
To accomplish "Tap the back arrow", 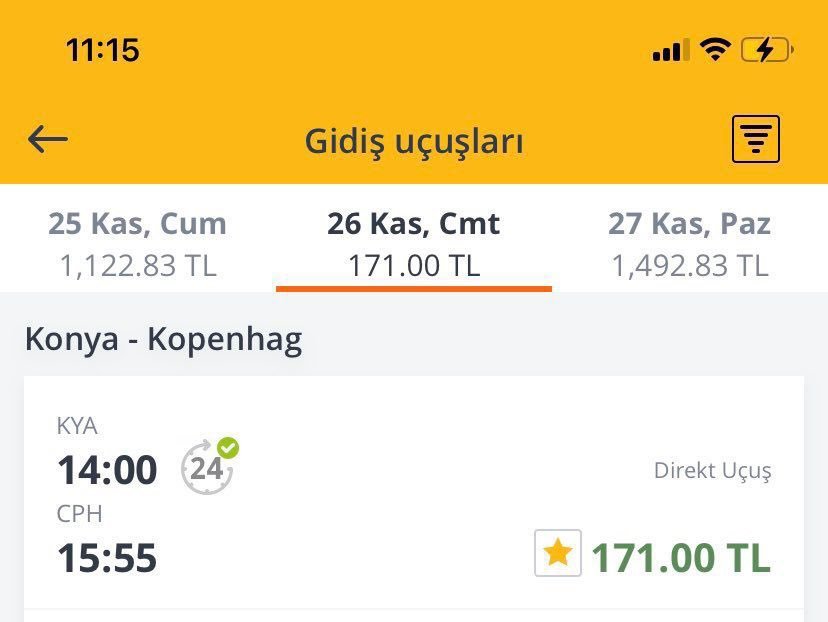I will click(47, 140).
